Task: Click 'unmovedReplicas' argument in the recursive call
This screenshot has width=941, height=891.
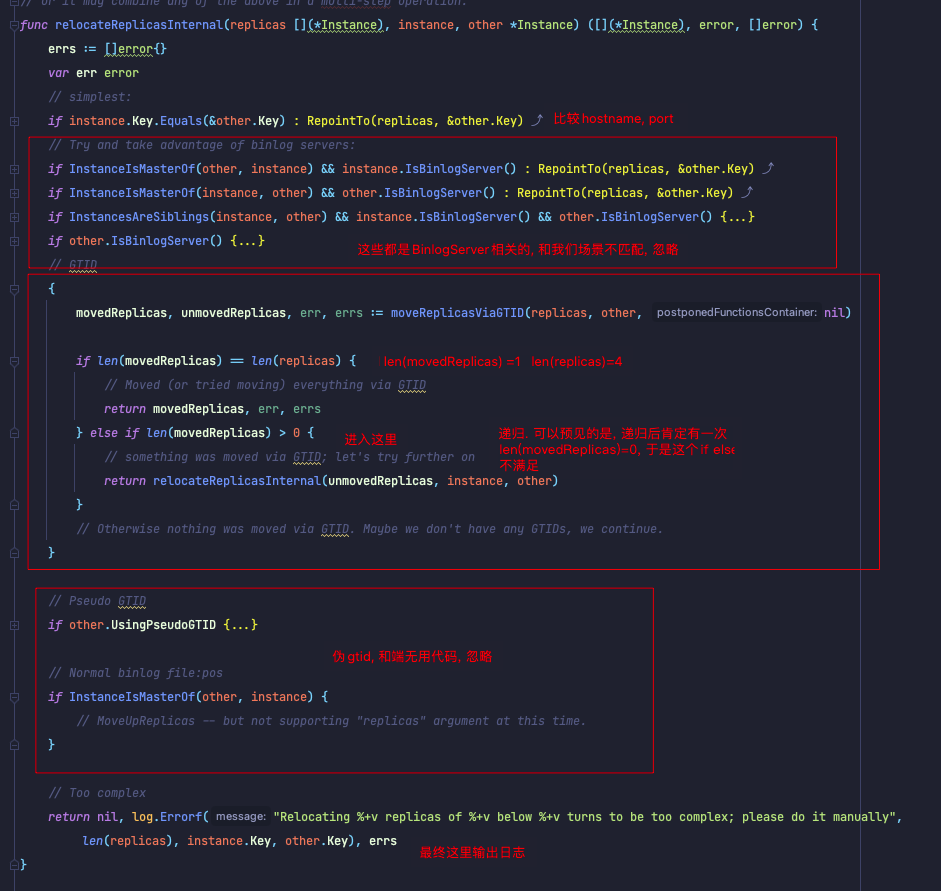Action: click(x=380, y=481)
